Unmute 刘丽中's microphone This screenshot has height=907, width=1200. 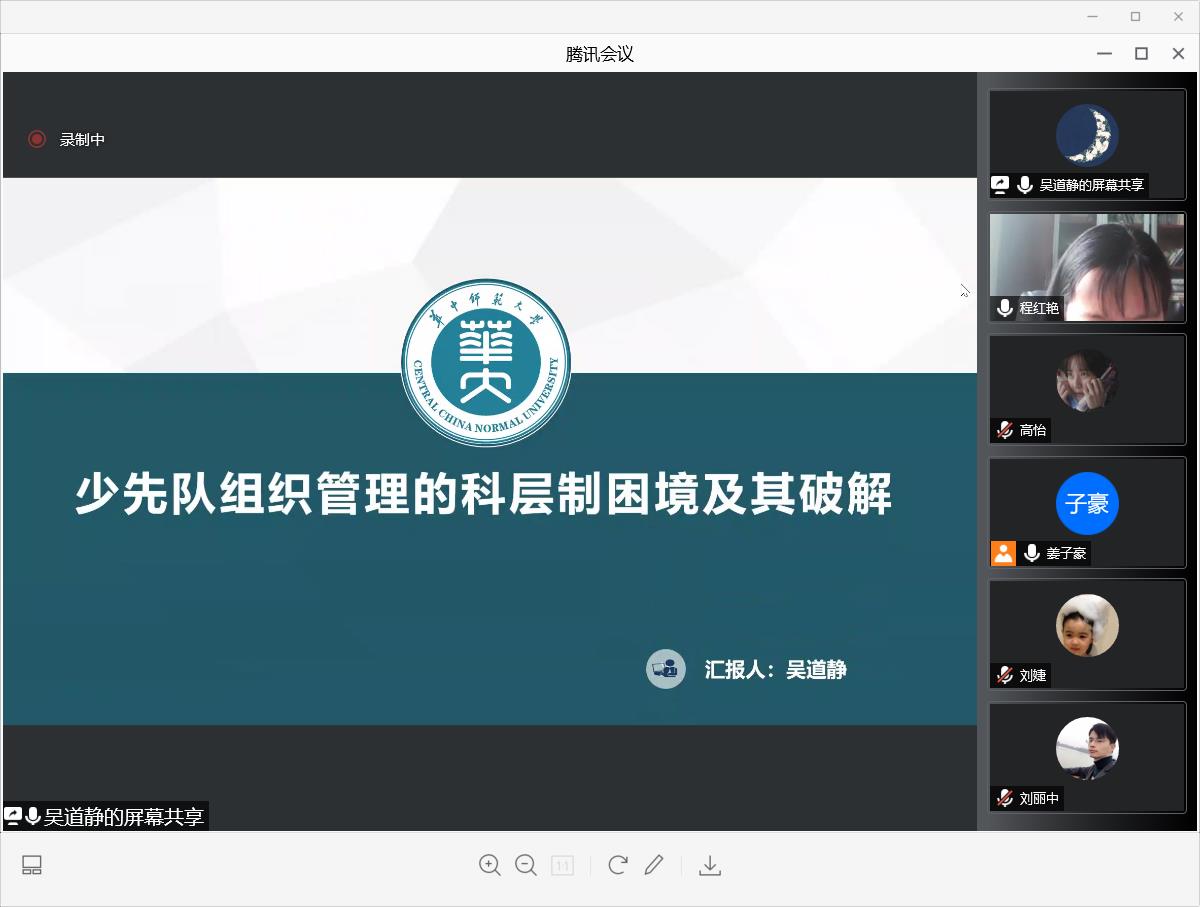pos(1005,798)
